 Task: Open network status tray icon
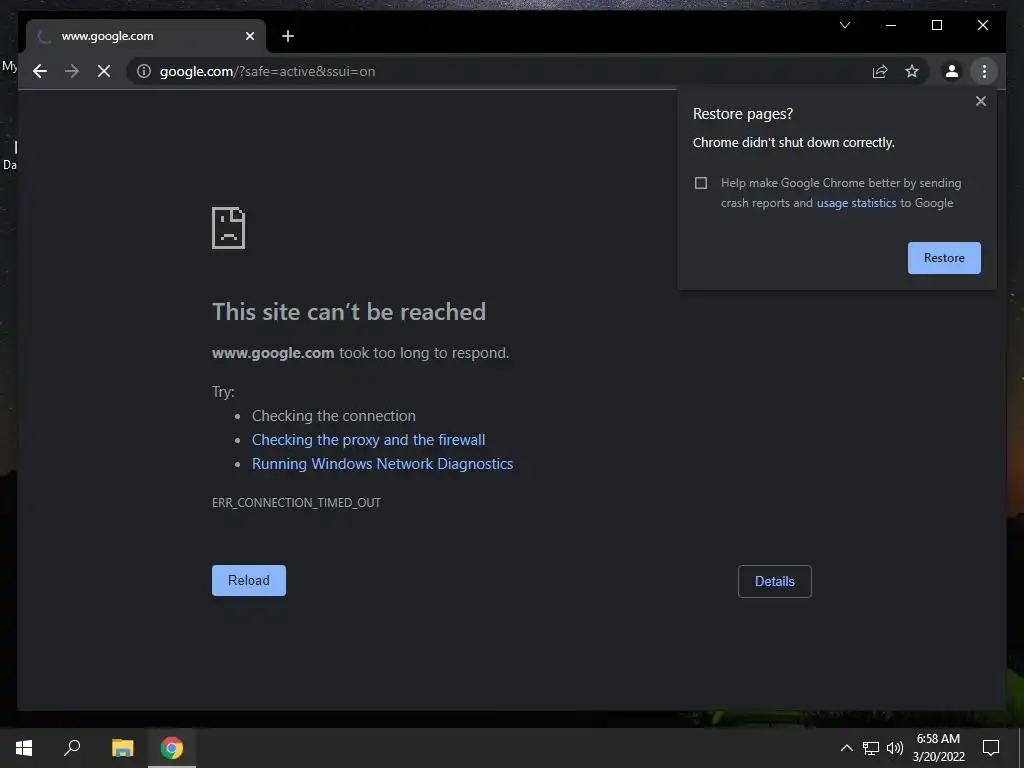tap(871, 748)
